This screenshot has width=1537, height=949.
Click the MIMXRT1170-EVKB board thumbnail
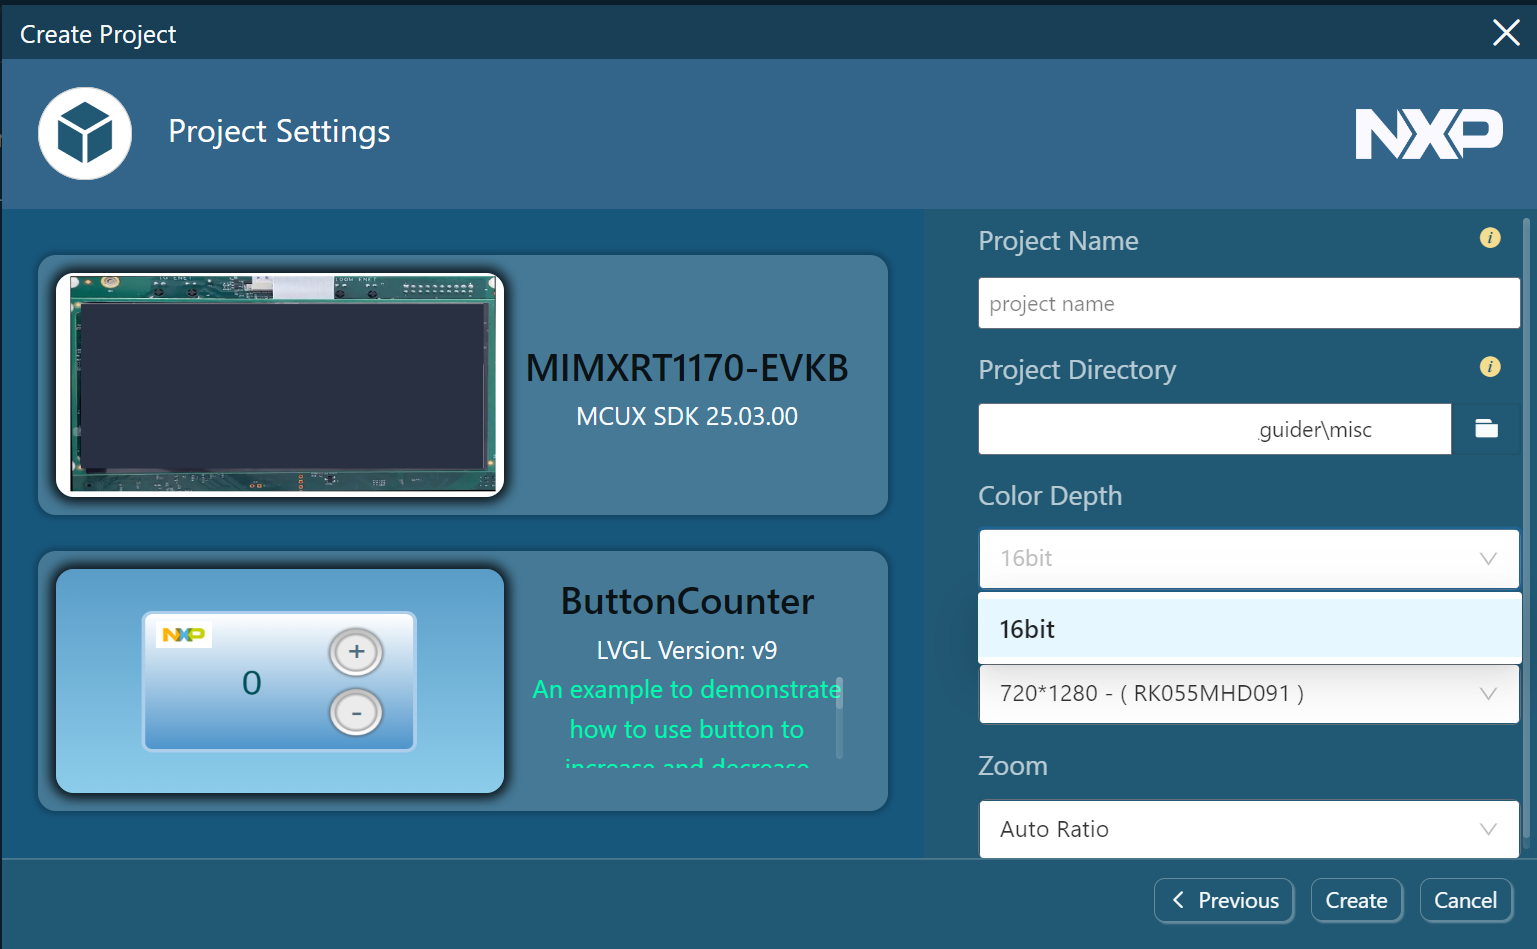(280, 384)
